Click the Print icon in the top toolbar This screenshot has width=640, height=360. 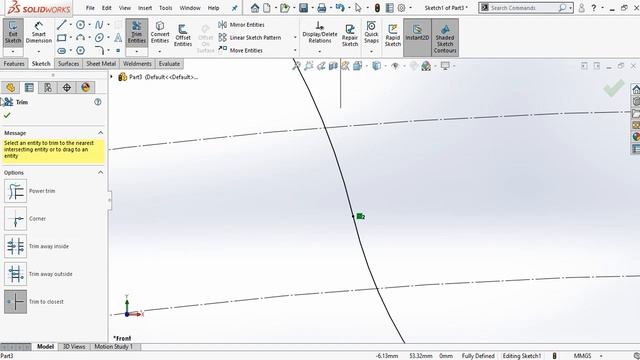pos(322,8)
